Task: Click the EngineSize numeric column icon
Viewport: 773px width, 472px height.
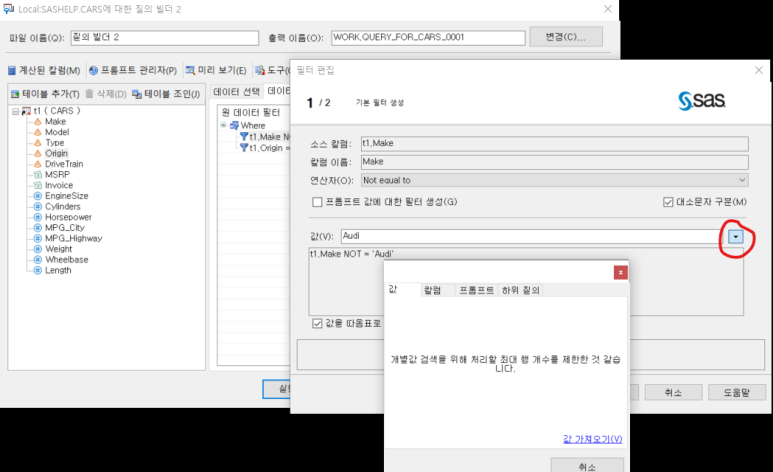Action: pos(37,196)
